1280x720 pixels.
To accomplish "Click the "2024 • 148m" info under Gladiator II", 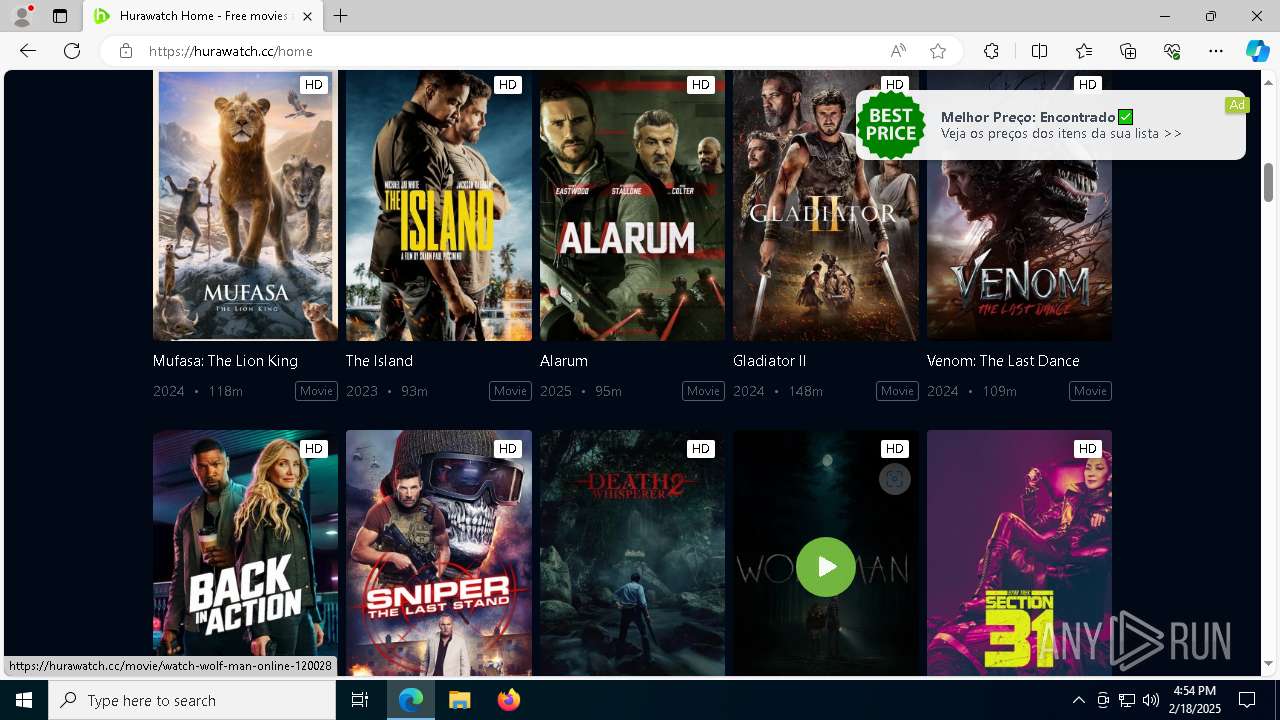I will [778, 391].
